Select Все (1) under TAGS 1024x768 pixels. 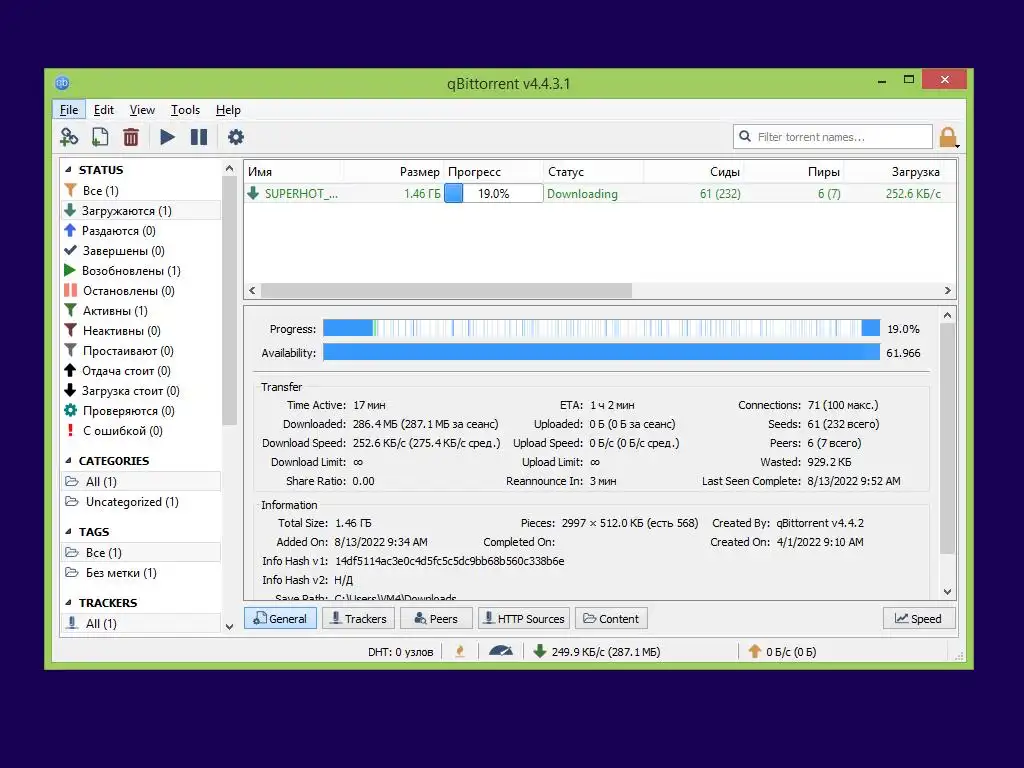(140, 552)
